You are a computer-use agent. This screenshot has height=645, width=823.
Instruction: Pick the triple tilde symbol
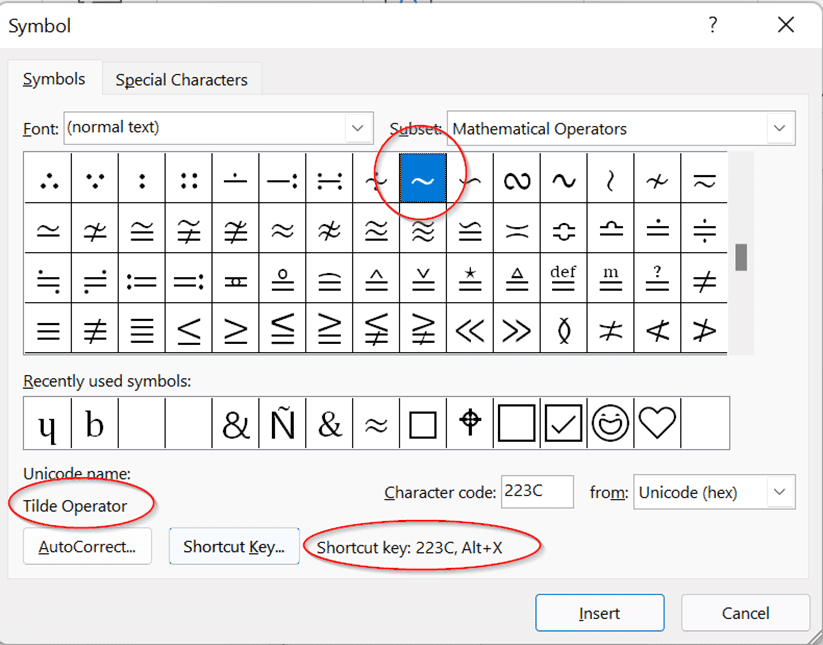(423, 228)
